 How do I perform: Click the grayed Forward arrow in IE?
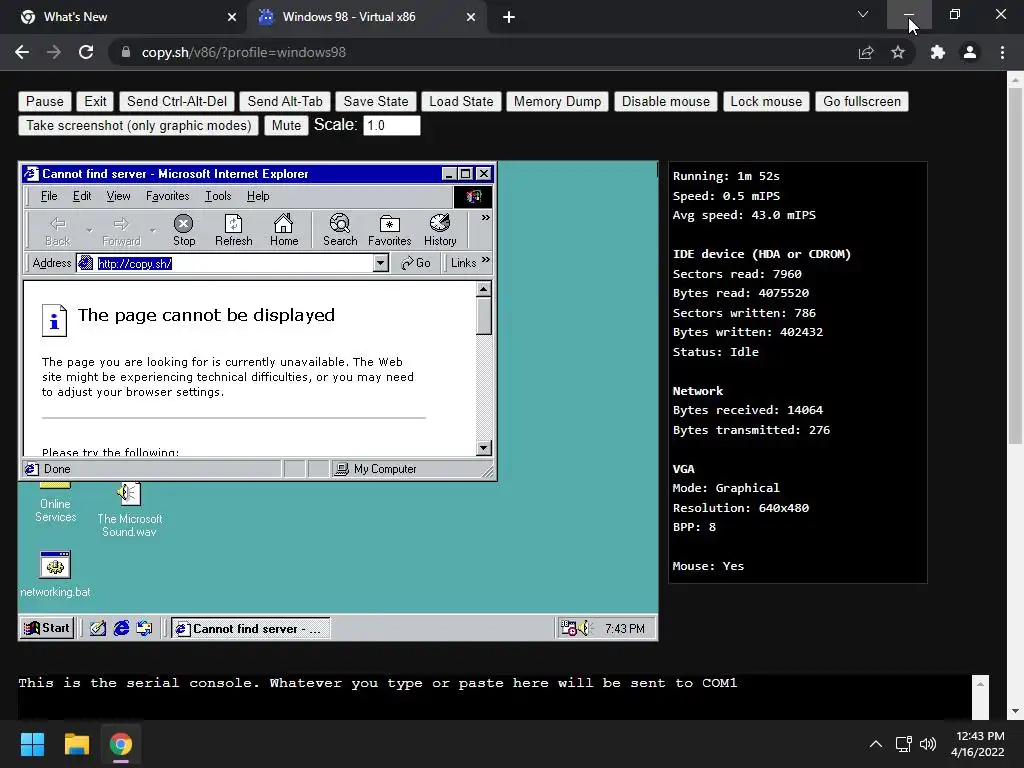(121, 230)
